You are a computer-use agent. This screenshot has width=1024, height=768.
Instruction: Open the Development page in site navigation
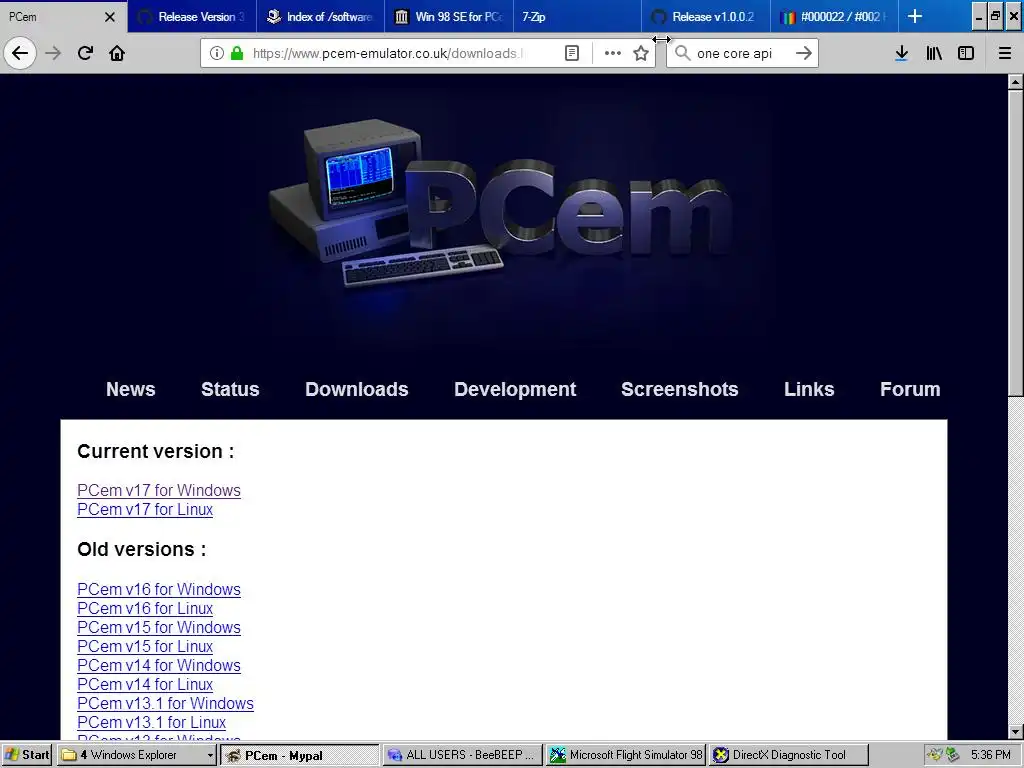[515, 389]
